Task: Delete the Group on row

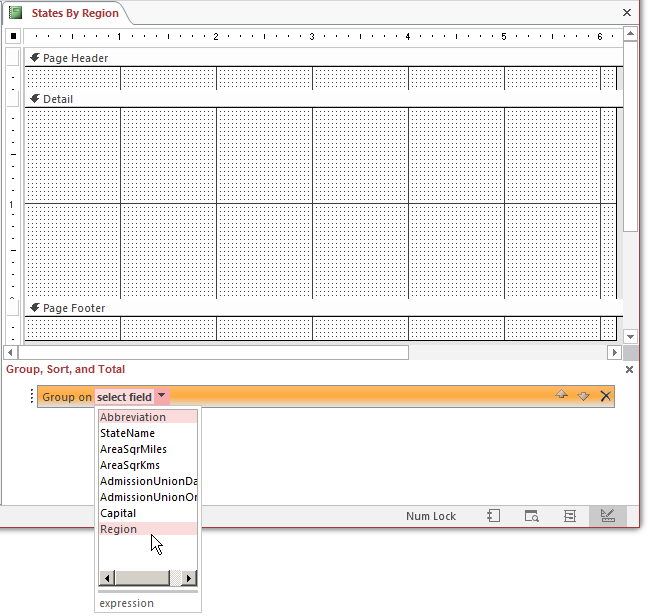Action: pos(605,396)
